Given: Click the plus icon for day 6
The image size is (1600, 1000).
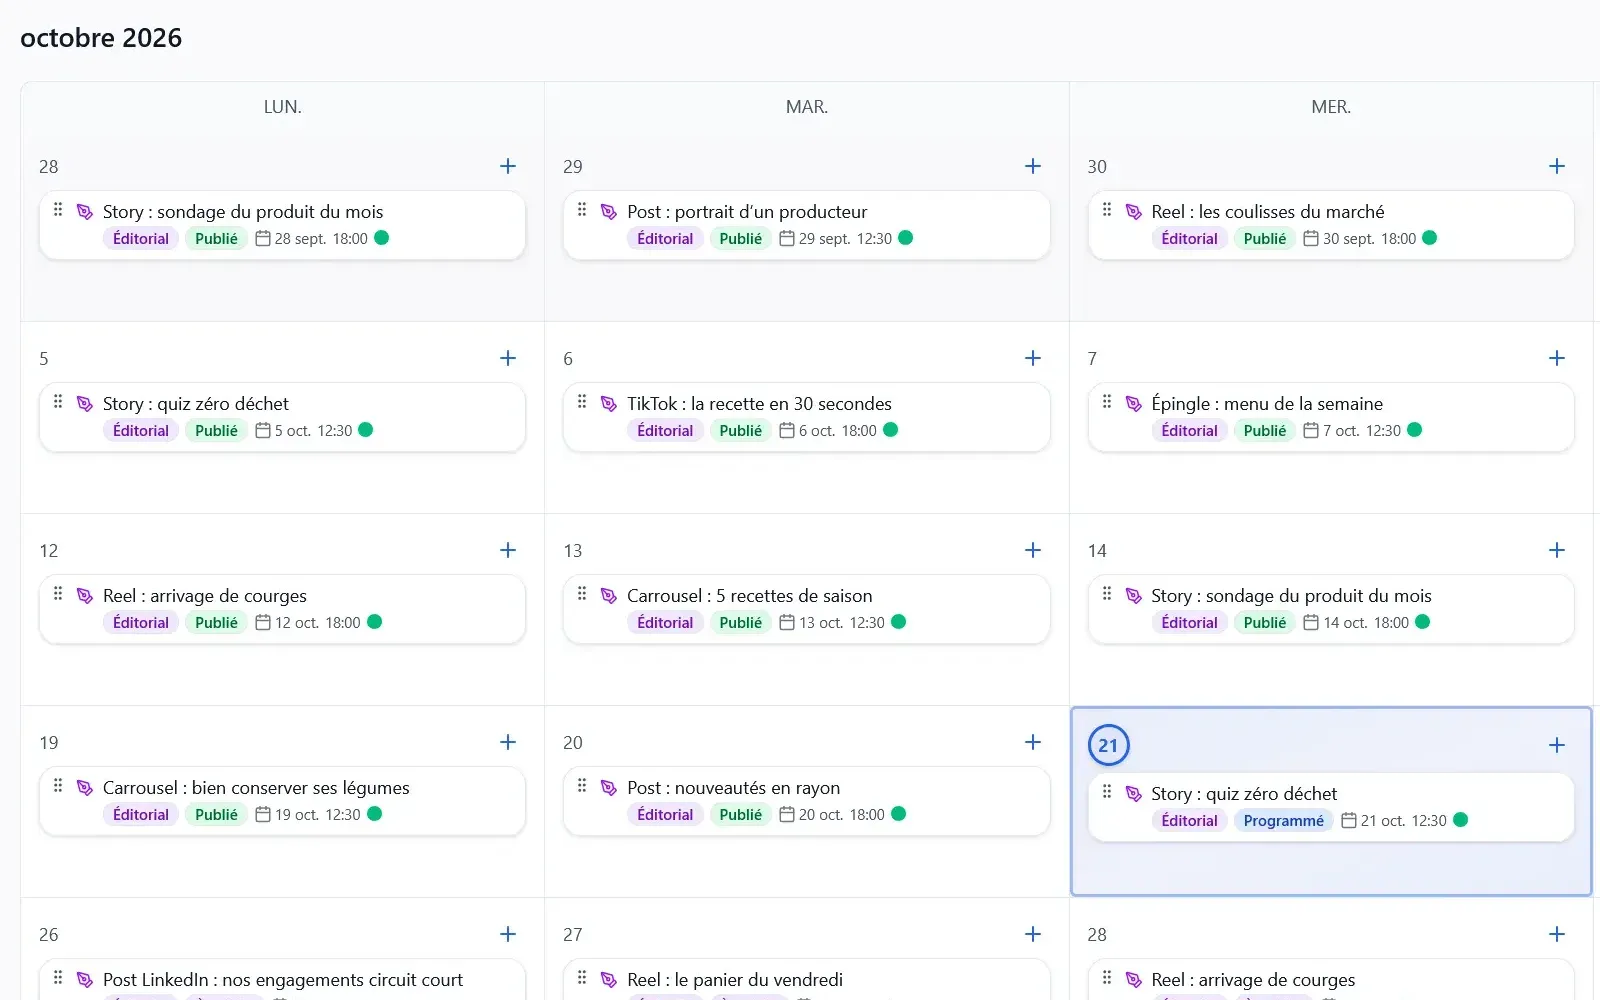Looking at the screenshot, I should point(1033,358).
